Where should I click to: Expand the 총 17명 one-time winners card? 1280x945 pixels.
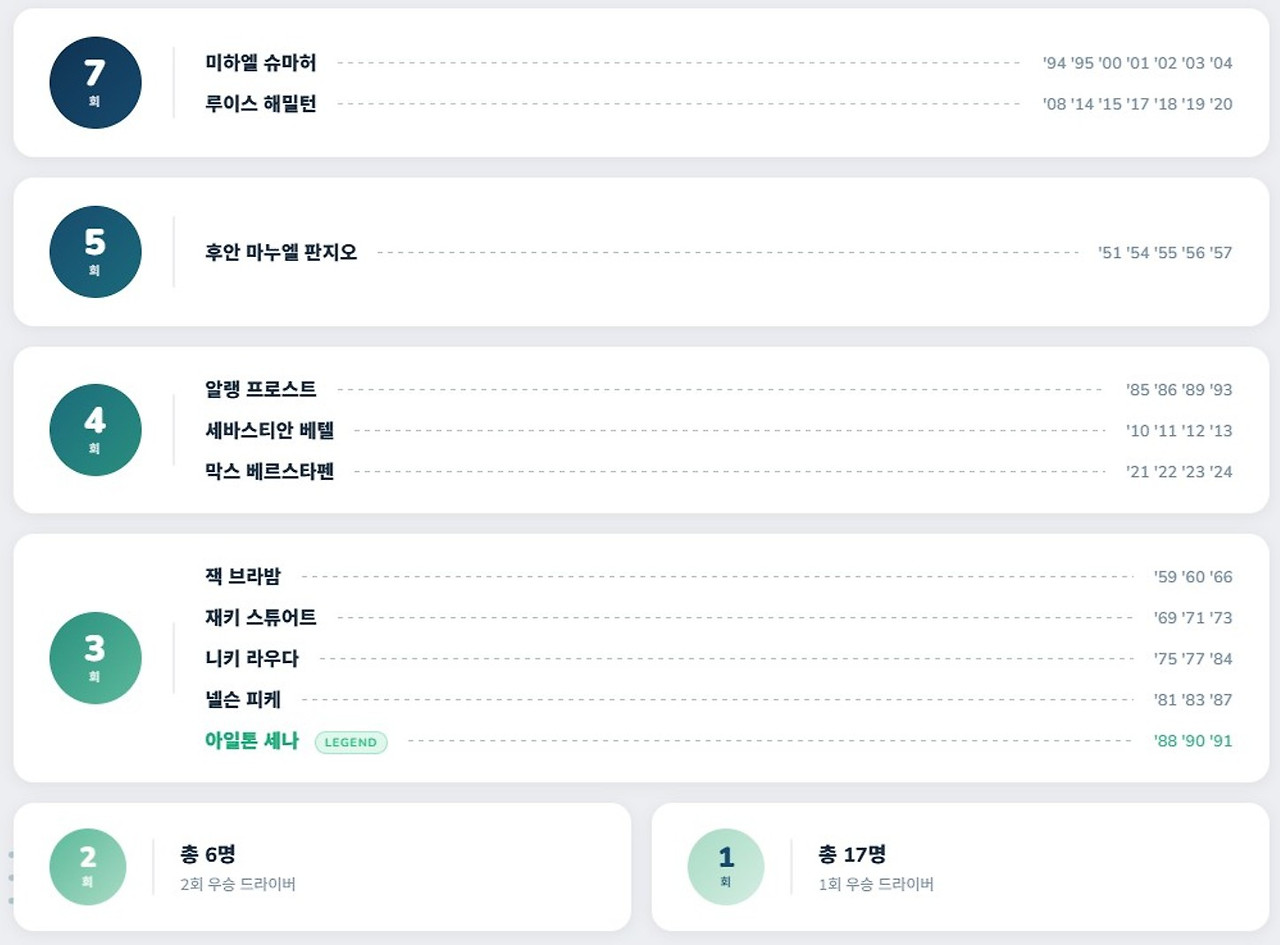[x=960, y=867]
